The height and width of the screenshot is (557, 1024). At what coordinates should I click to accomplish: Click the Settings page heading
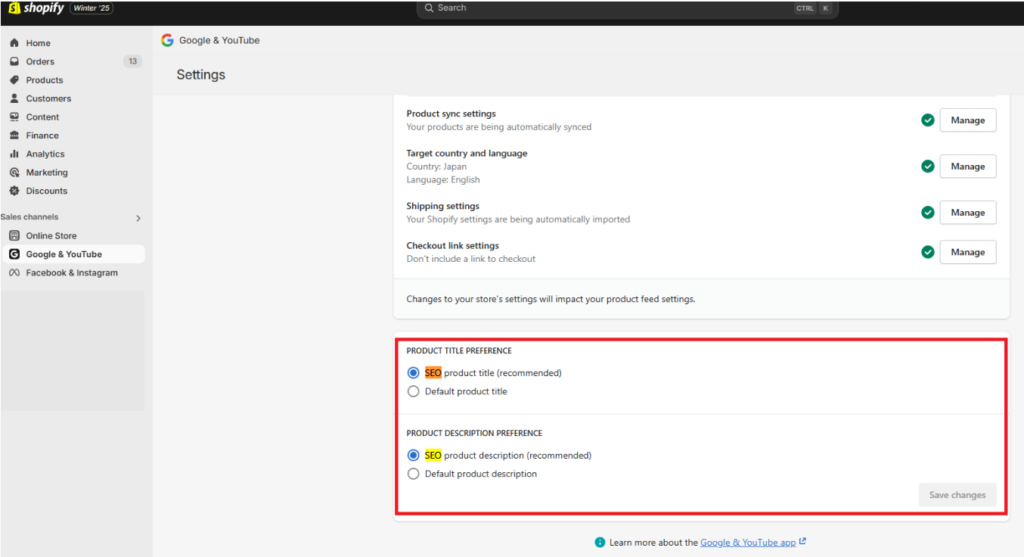pos(201,74)
